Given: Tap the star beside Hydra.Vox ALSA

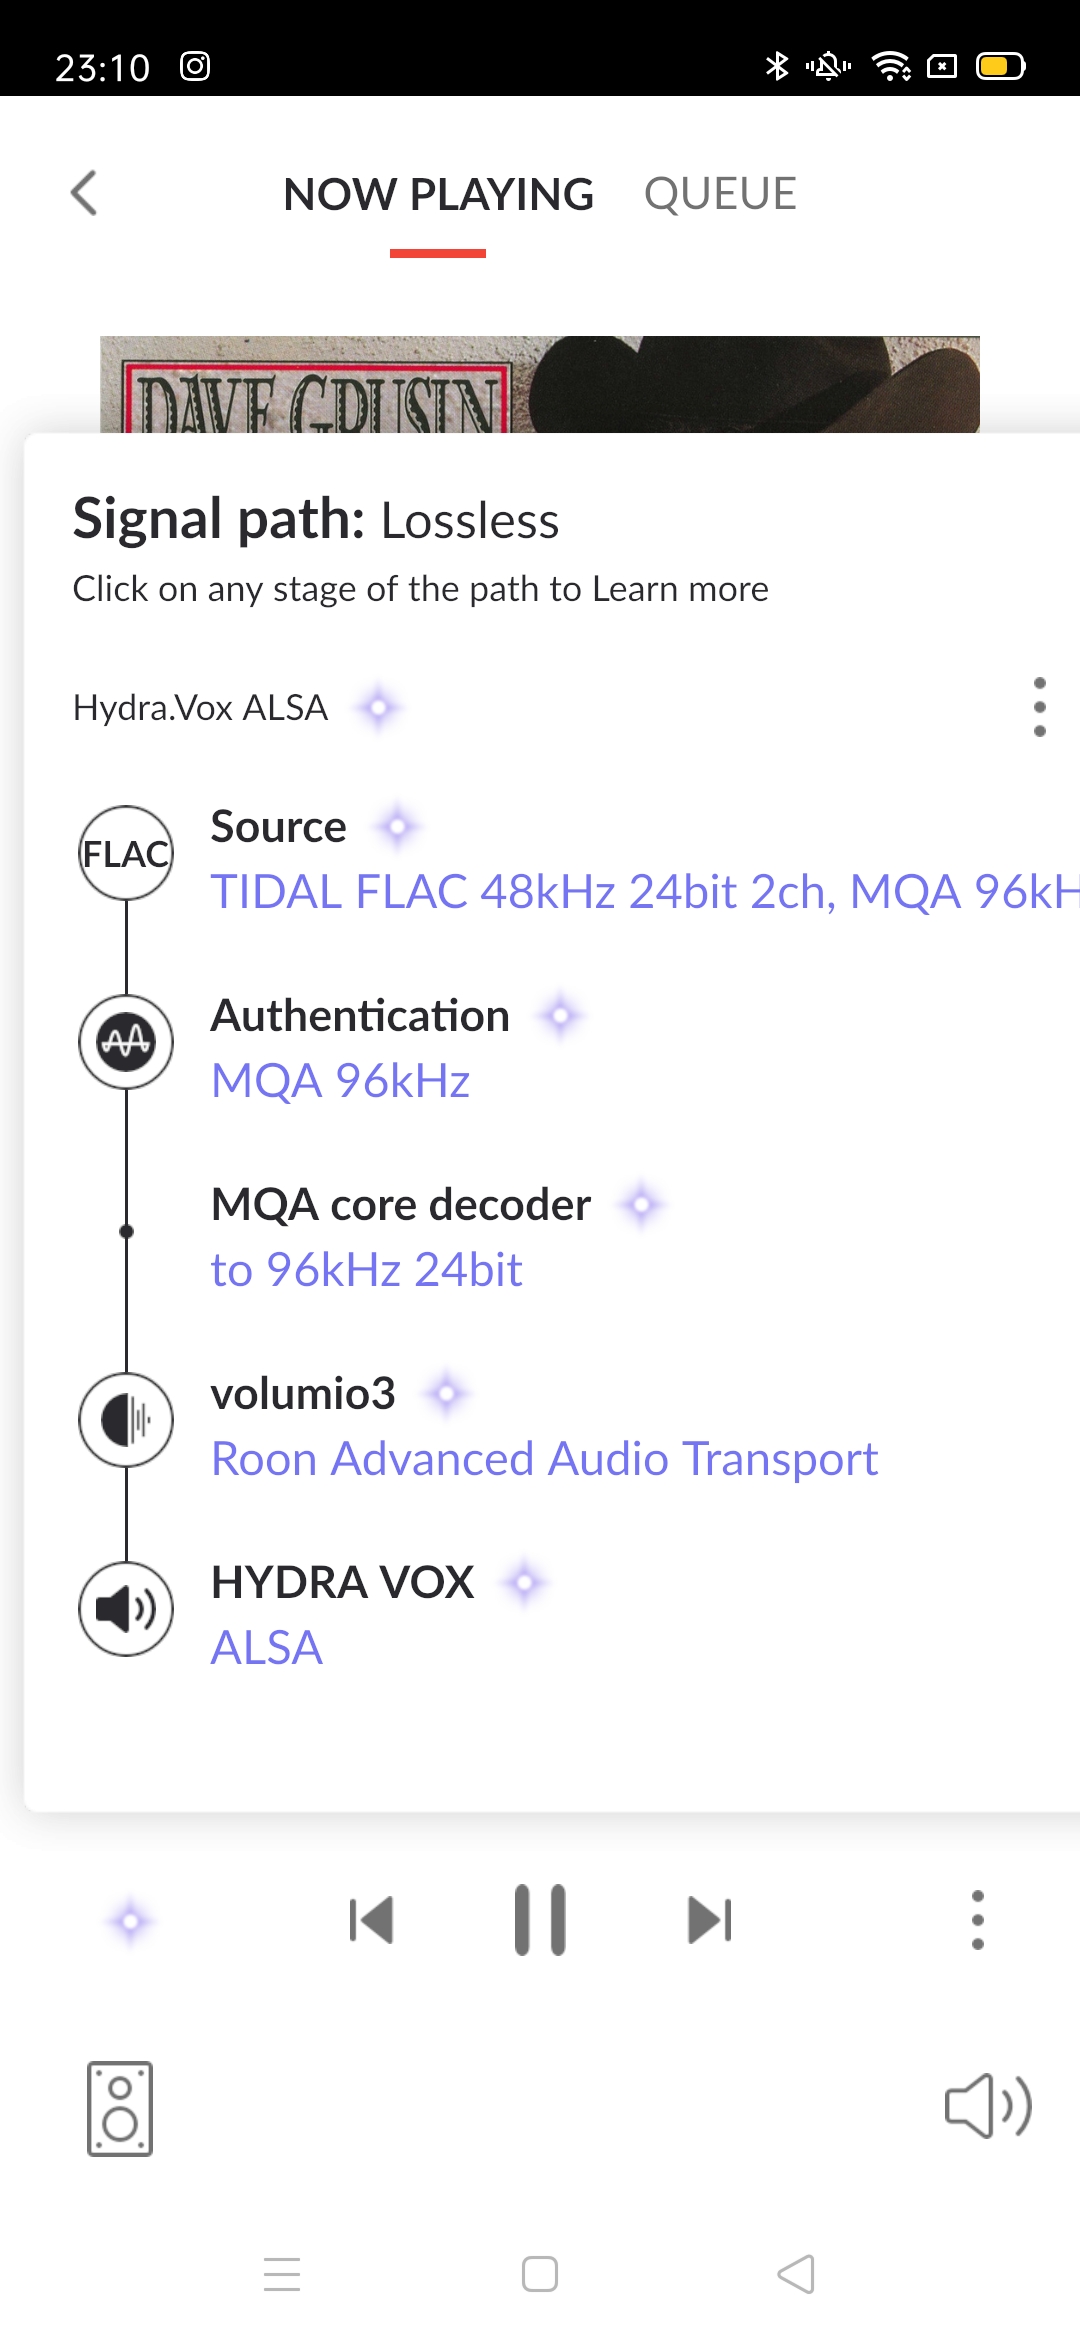Looking at the screenshot, I should point(379,708).
